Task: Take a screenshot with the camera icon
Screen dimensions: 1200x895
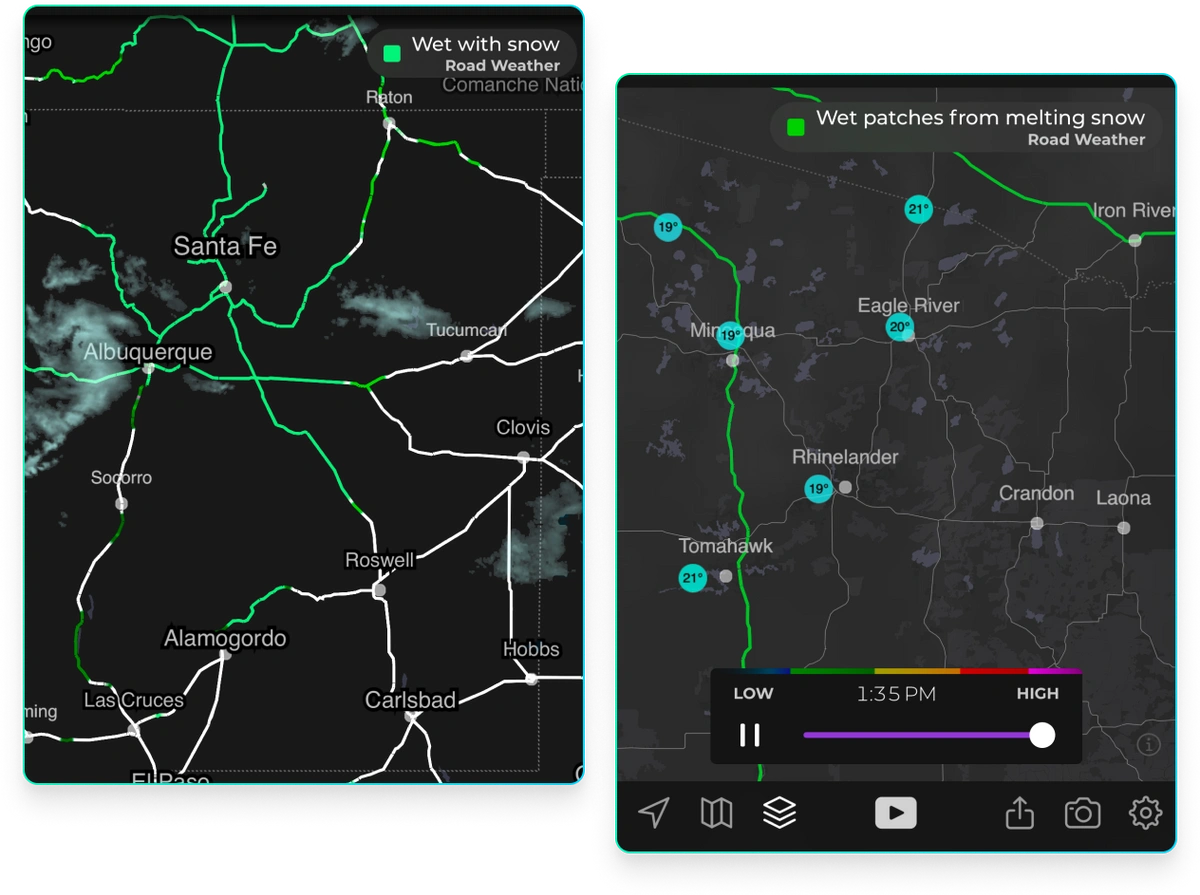Action: pyautogui.click(x=1082, y=813)
